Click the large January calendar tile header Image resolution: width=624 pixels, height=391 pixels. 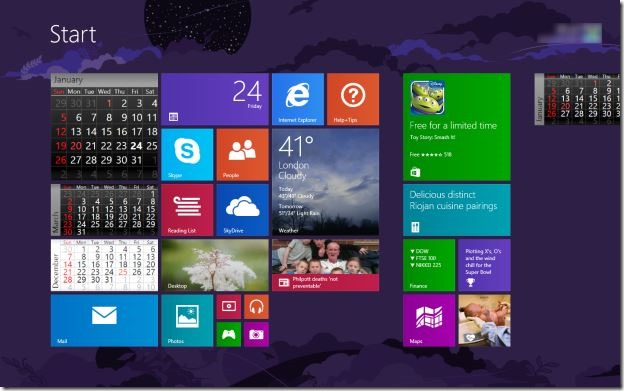click(104, 80)
